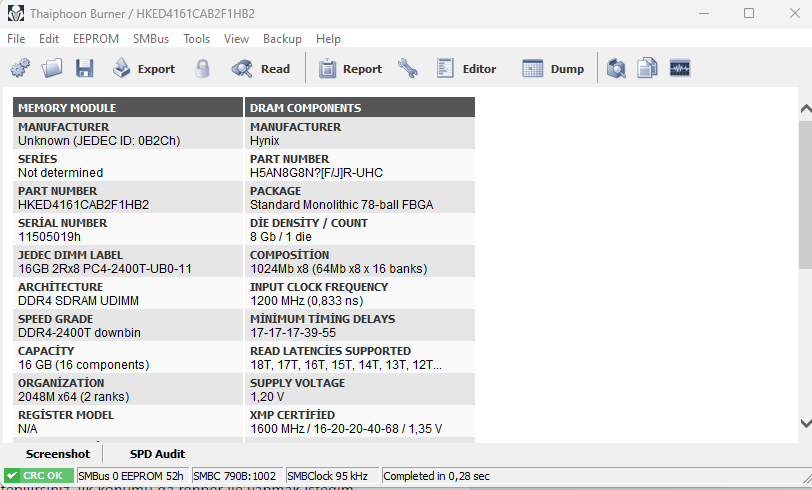Click the N/A register model value
This screenshot has width=812, height=490.
pyautogui.click(x=27, y=429)
